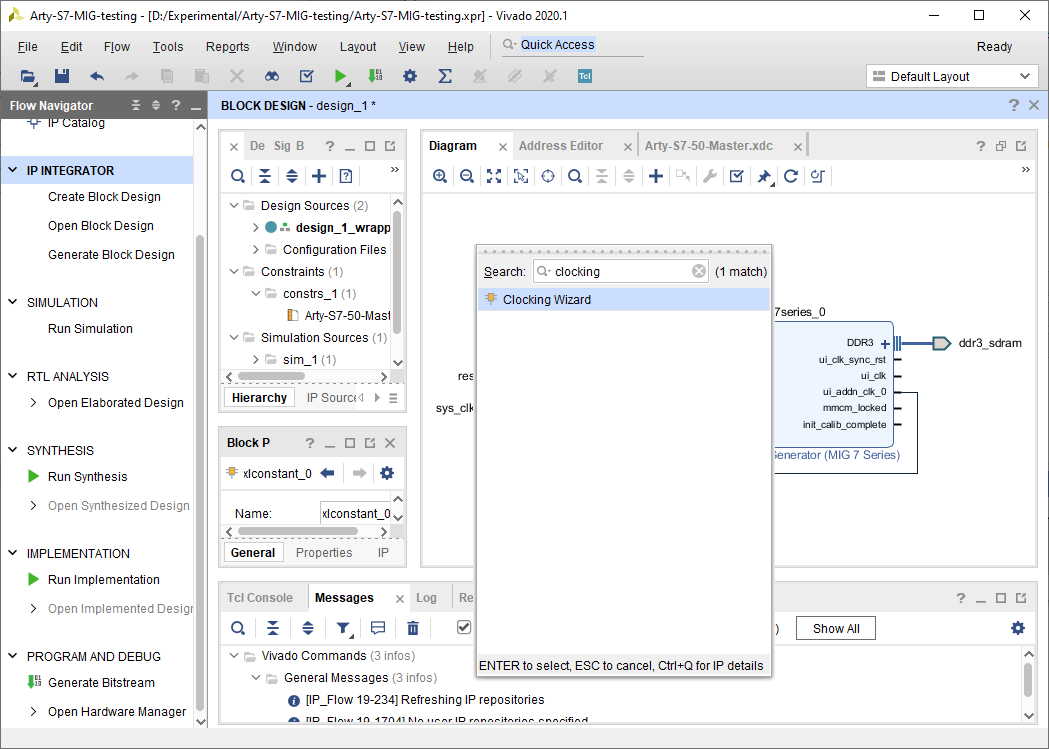The image size is (1049, 749).
Task: Add sources with the Sources panel plus icon
Action: [319, 176]
